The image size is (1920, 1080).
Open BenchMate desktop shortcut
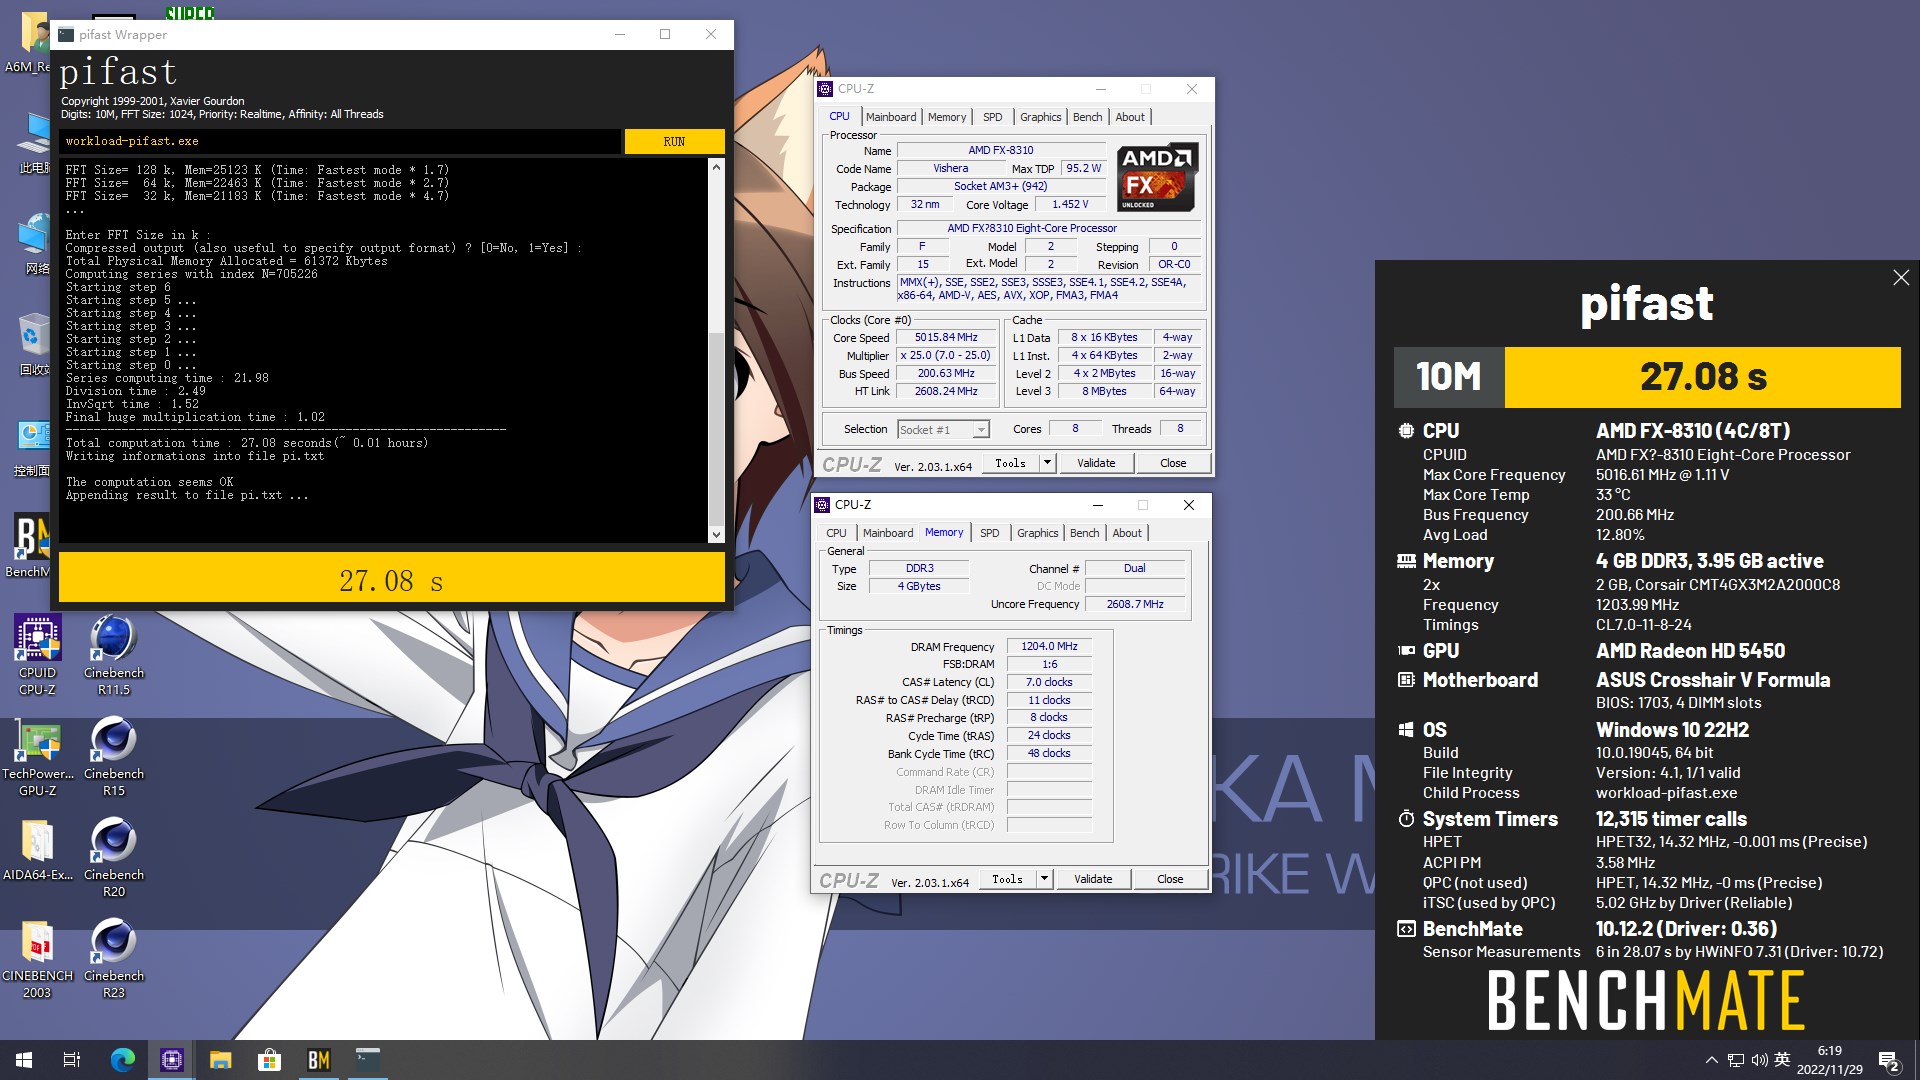click(x=27, y=545)
